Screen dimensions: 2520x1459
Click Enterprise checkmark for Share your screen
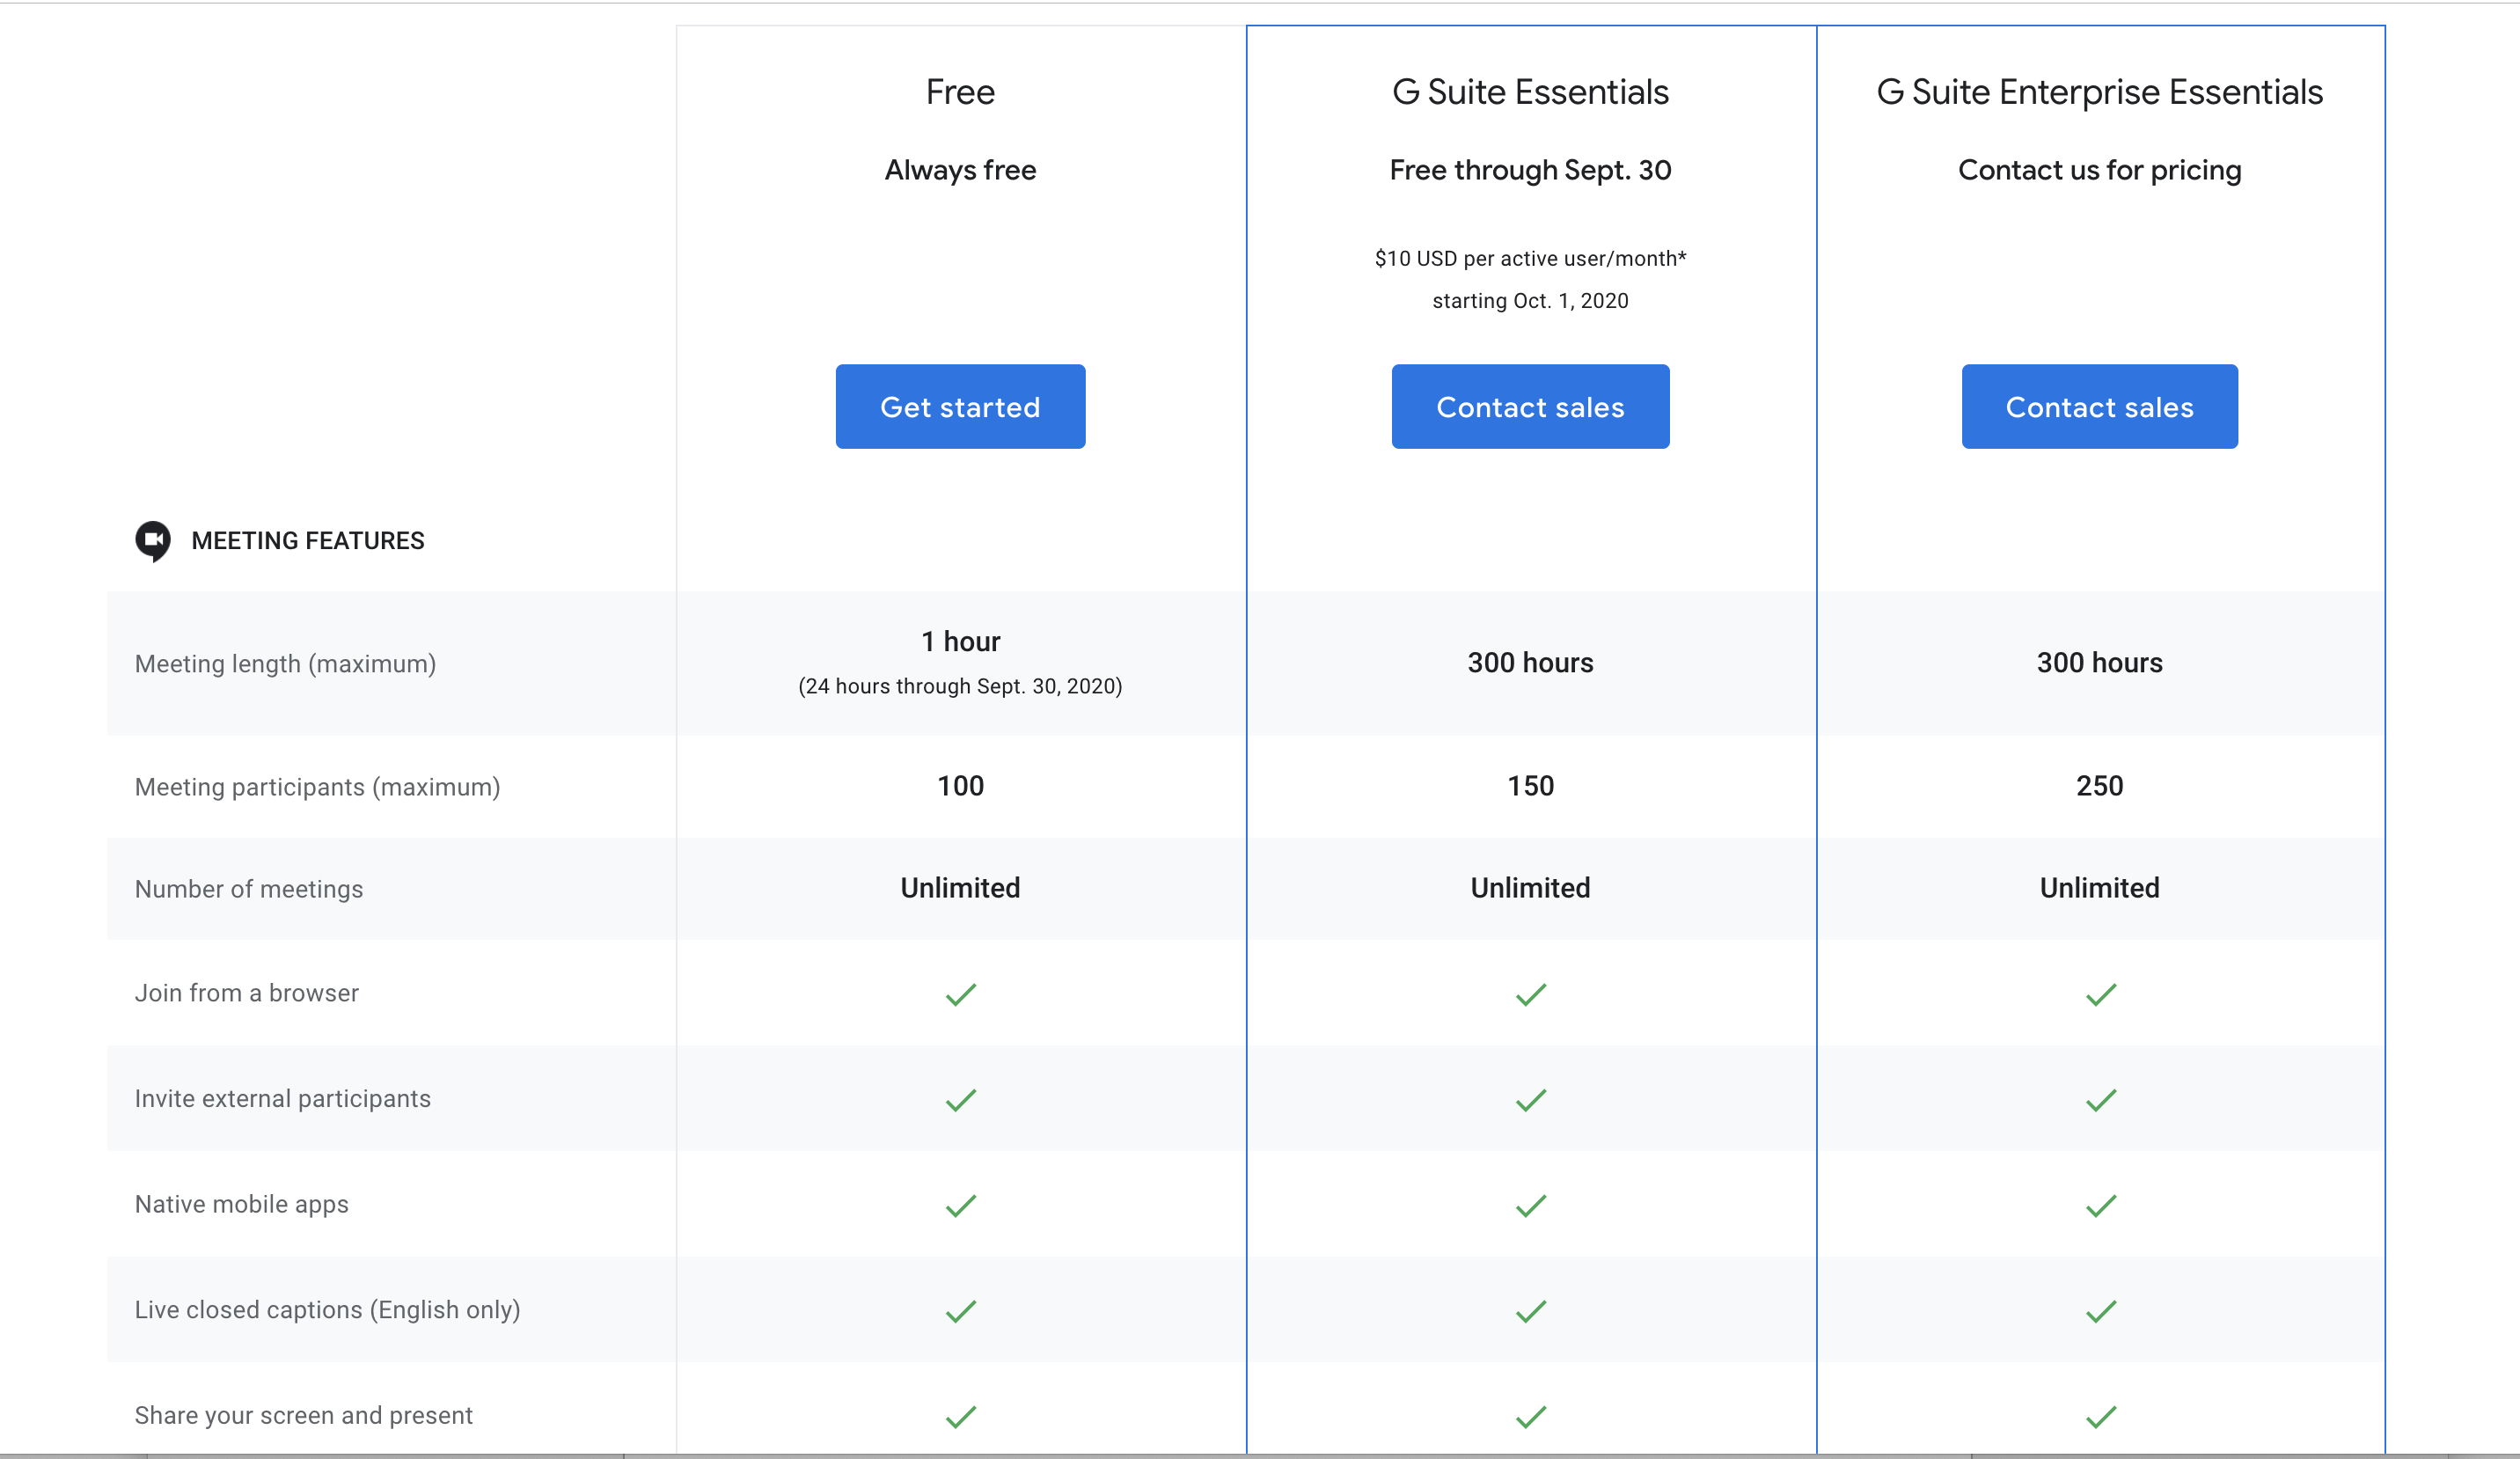click(x=2100, y=1417)
